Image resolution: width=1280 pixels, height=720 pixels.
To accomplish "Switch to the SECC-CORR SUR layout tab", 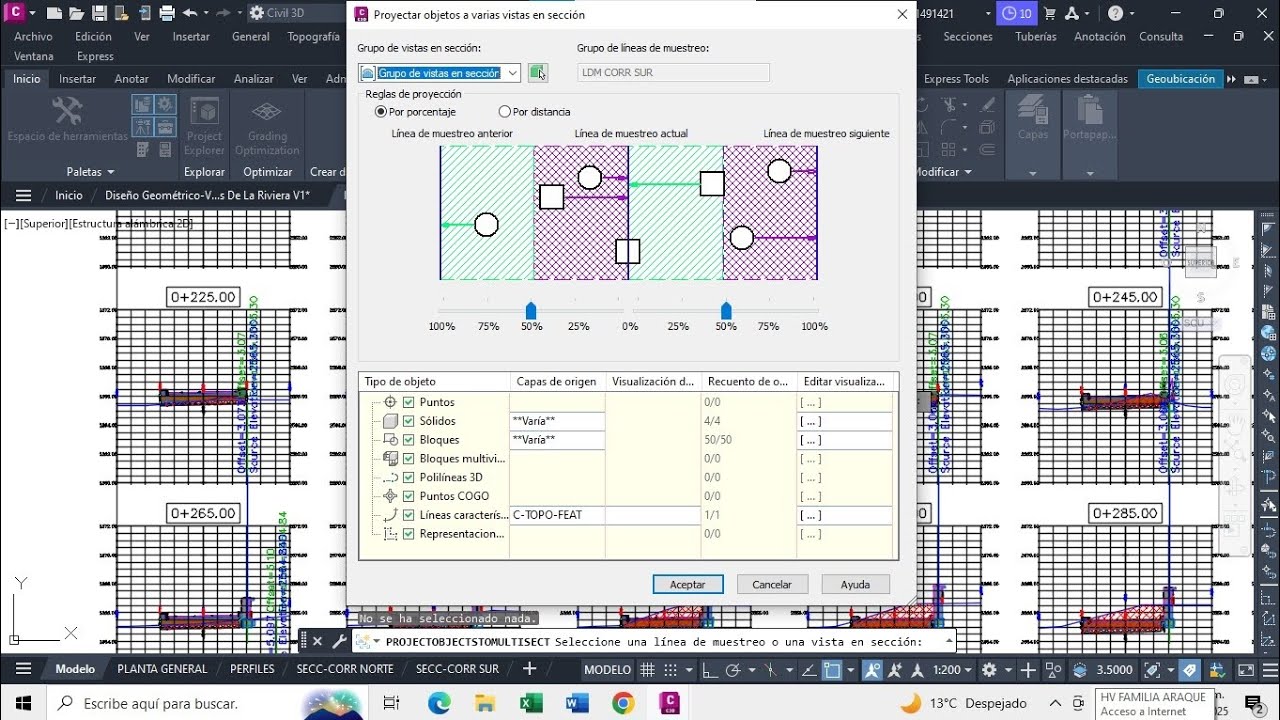I will [x=457, y=669].
